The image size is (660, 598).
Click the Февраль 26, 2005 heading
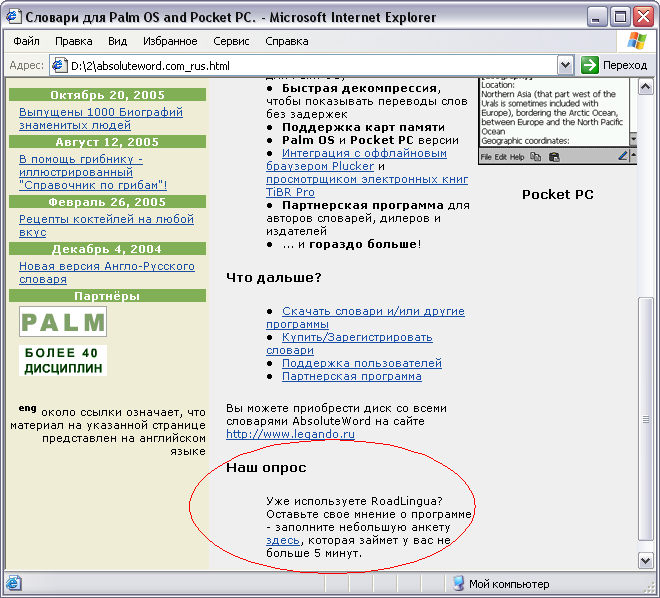pos(107,202)
